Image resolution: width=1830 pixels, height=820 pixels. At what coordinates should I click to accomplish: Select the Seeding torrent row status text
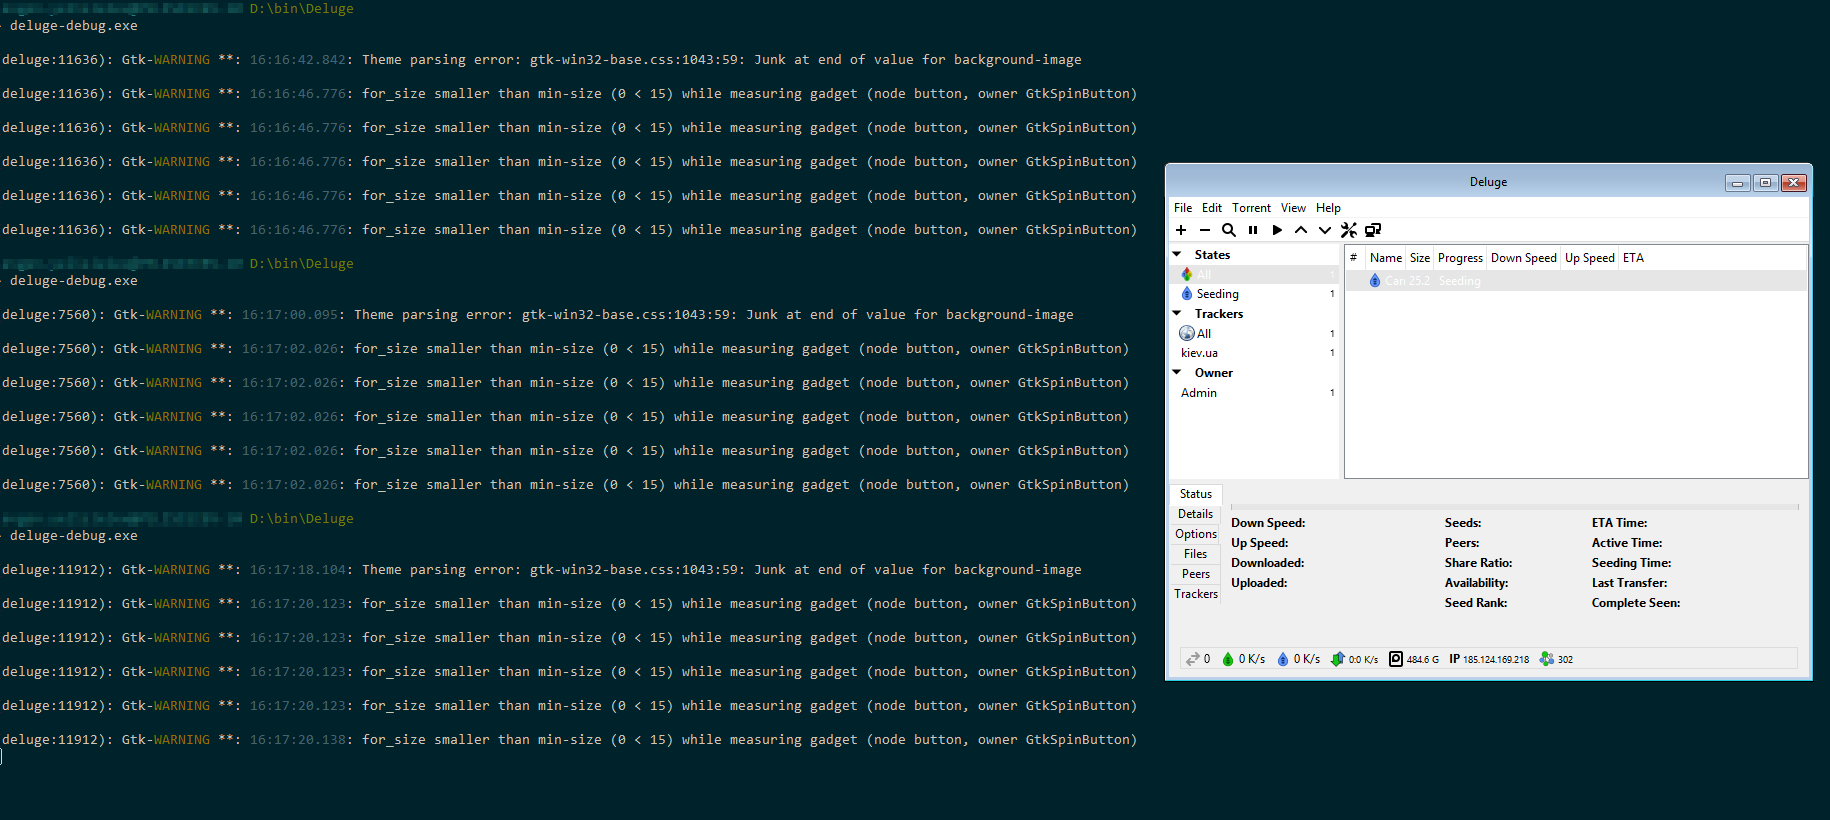pos(1459,281)
